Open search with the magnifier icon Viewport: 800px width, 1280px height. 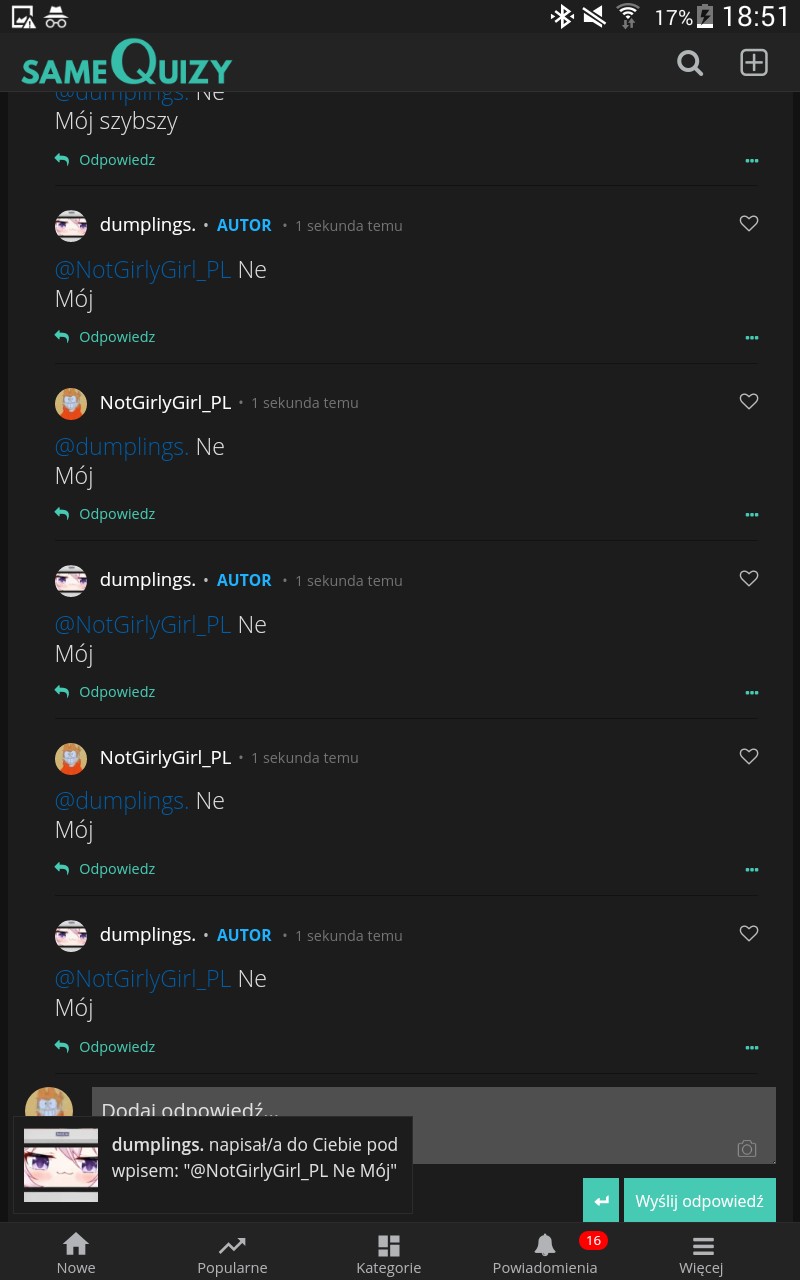click(x=690, y=63)
